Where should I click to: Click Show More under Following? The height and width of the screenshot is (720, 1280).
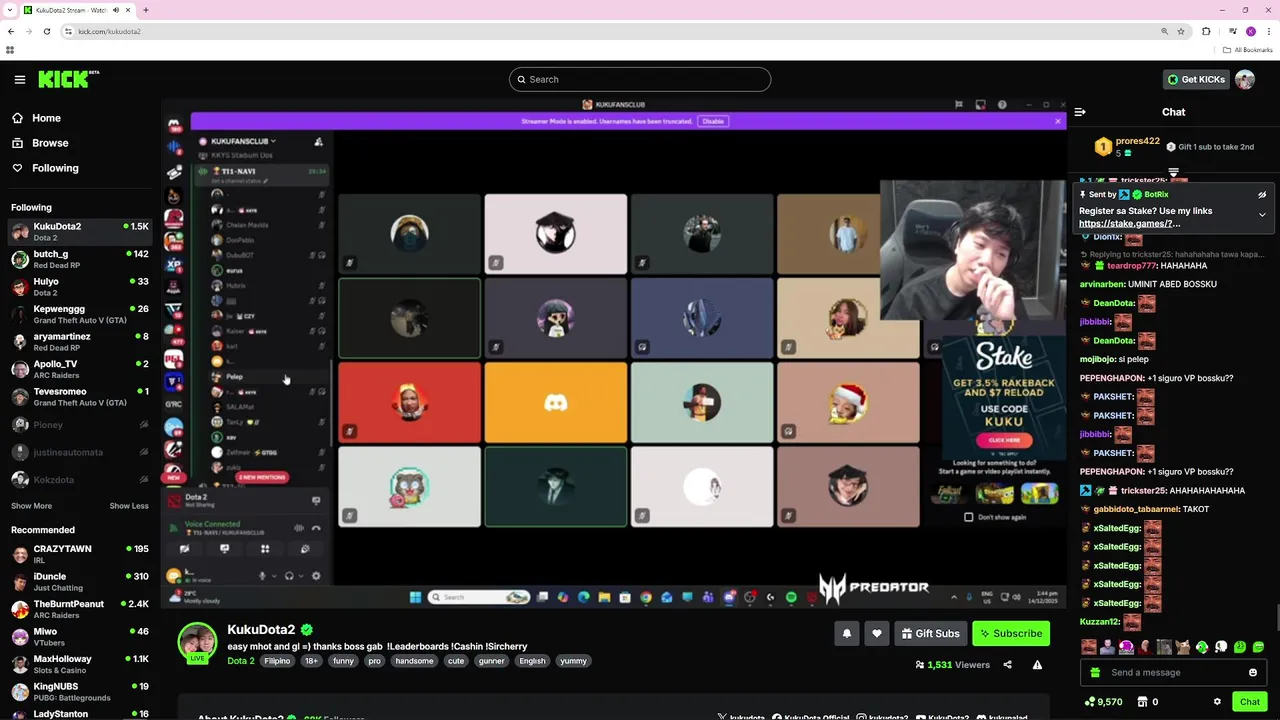coord(31,506)
